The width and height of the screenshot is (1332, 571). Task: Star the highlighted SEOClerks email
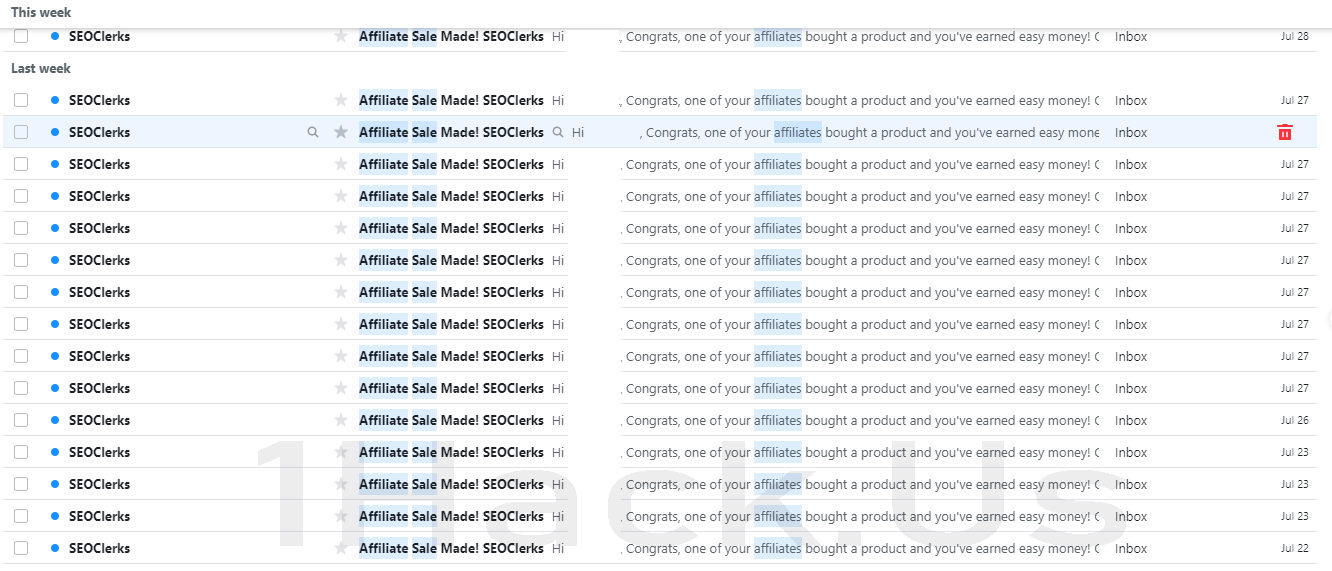click(341, 132)
